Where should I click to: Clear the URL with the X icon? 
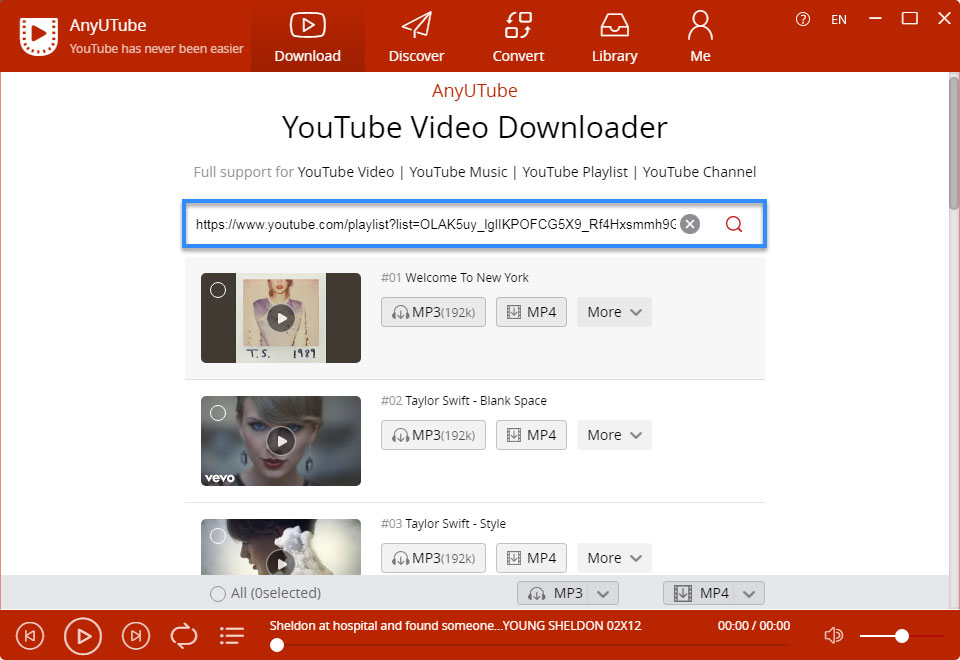pyautogui.click(x=690, y=224)
